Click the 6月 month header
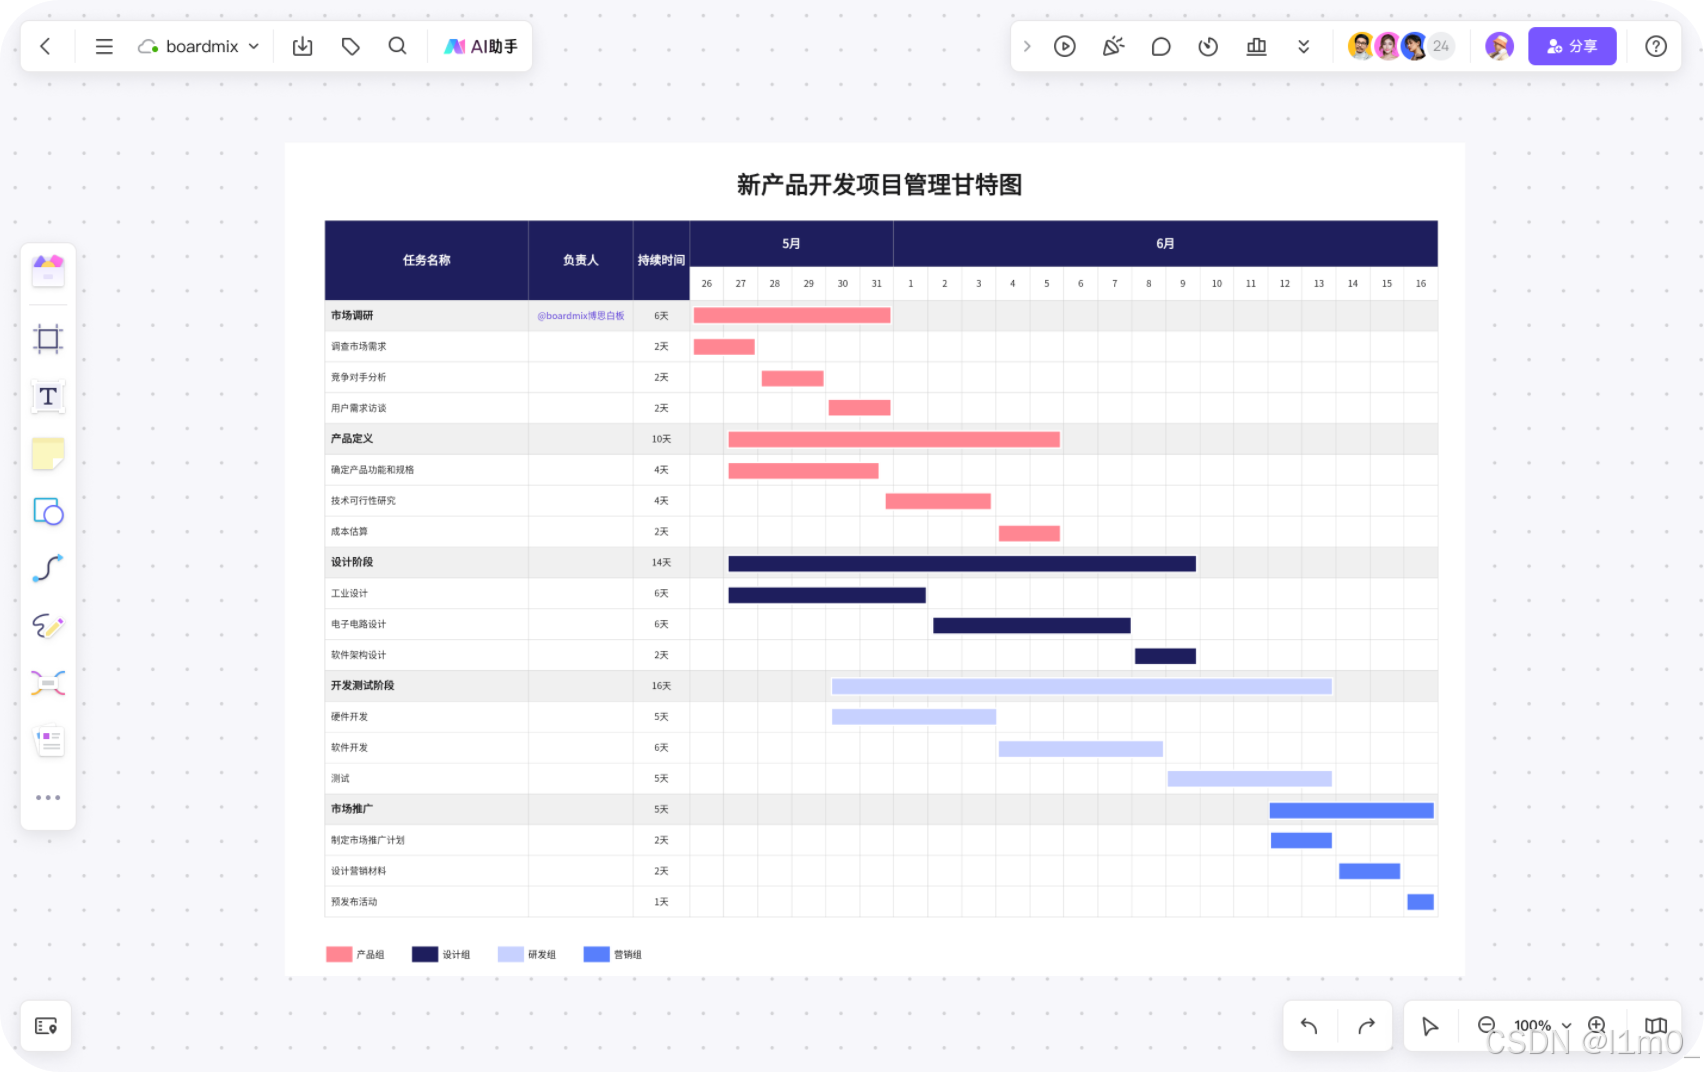1704x1072 pixels. [1165, 244]
